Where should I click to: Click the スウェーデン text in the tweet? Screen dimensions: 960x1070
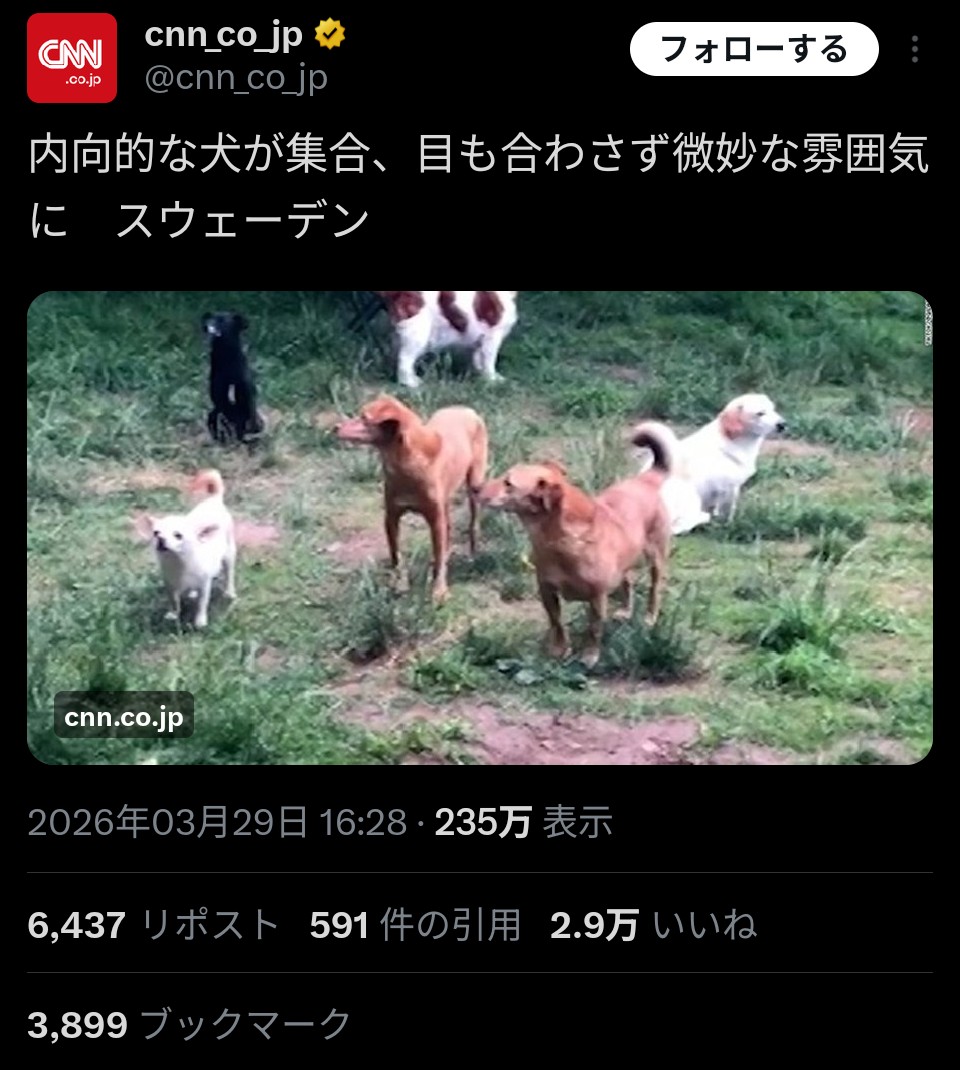pyautogui.click(x=242, y=220)
